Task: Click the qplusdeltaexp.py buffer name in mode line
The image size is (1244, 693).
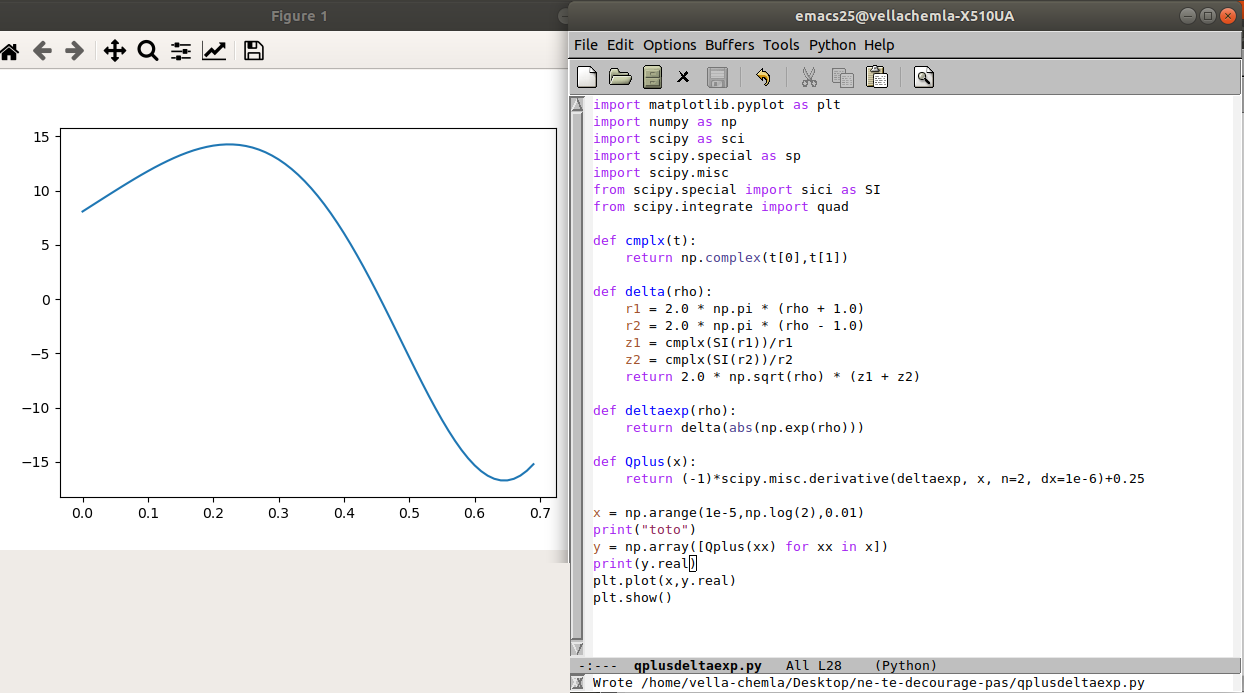Action: (697, 665)
